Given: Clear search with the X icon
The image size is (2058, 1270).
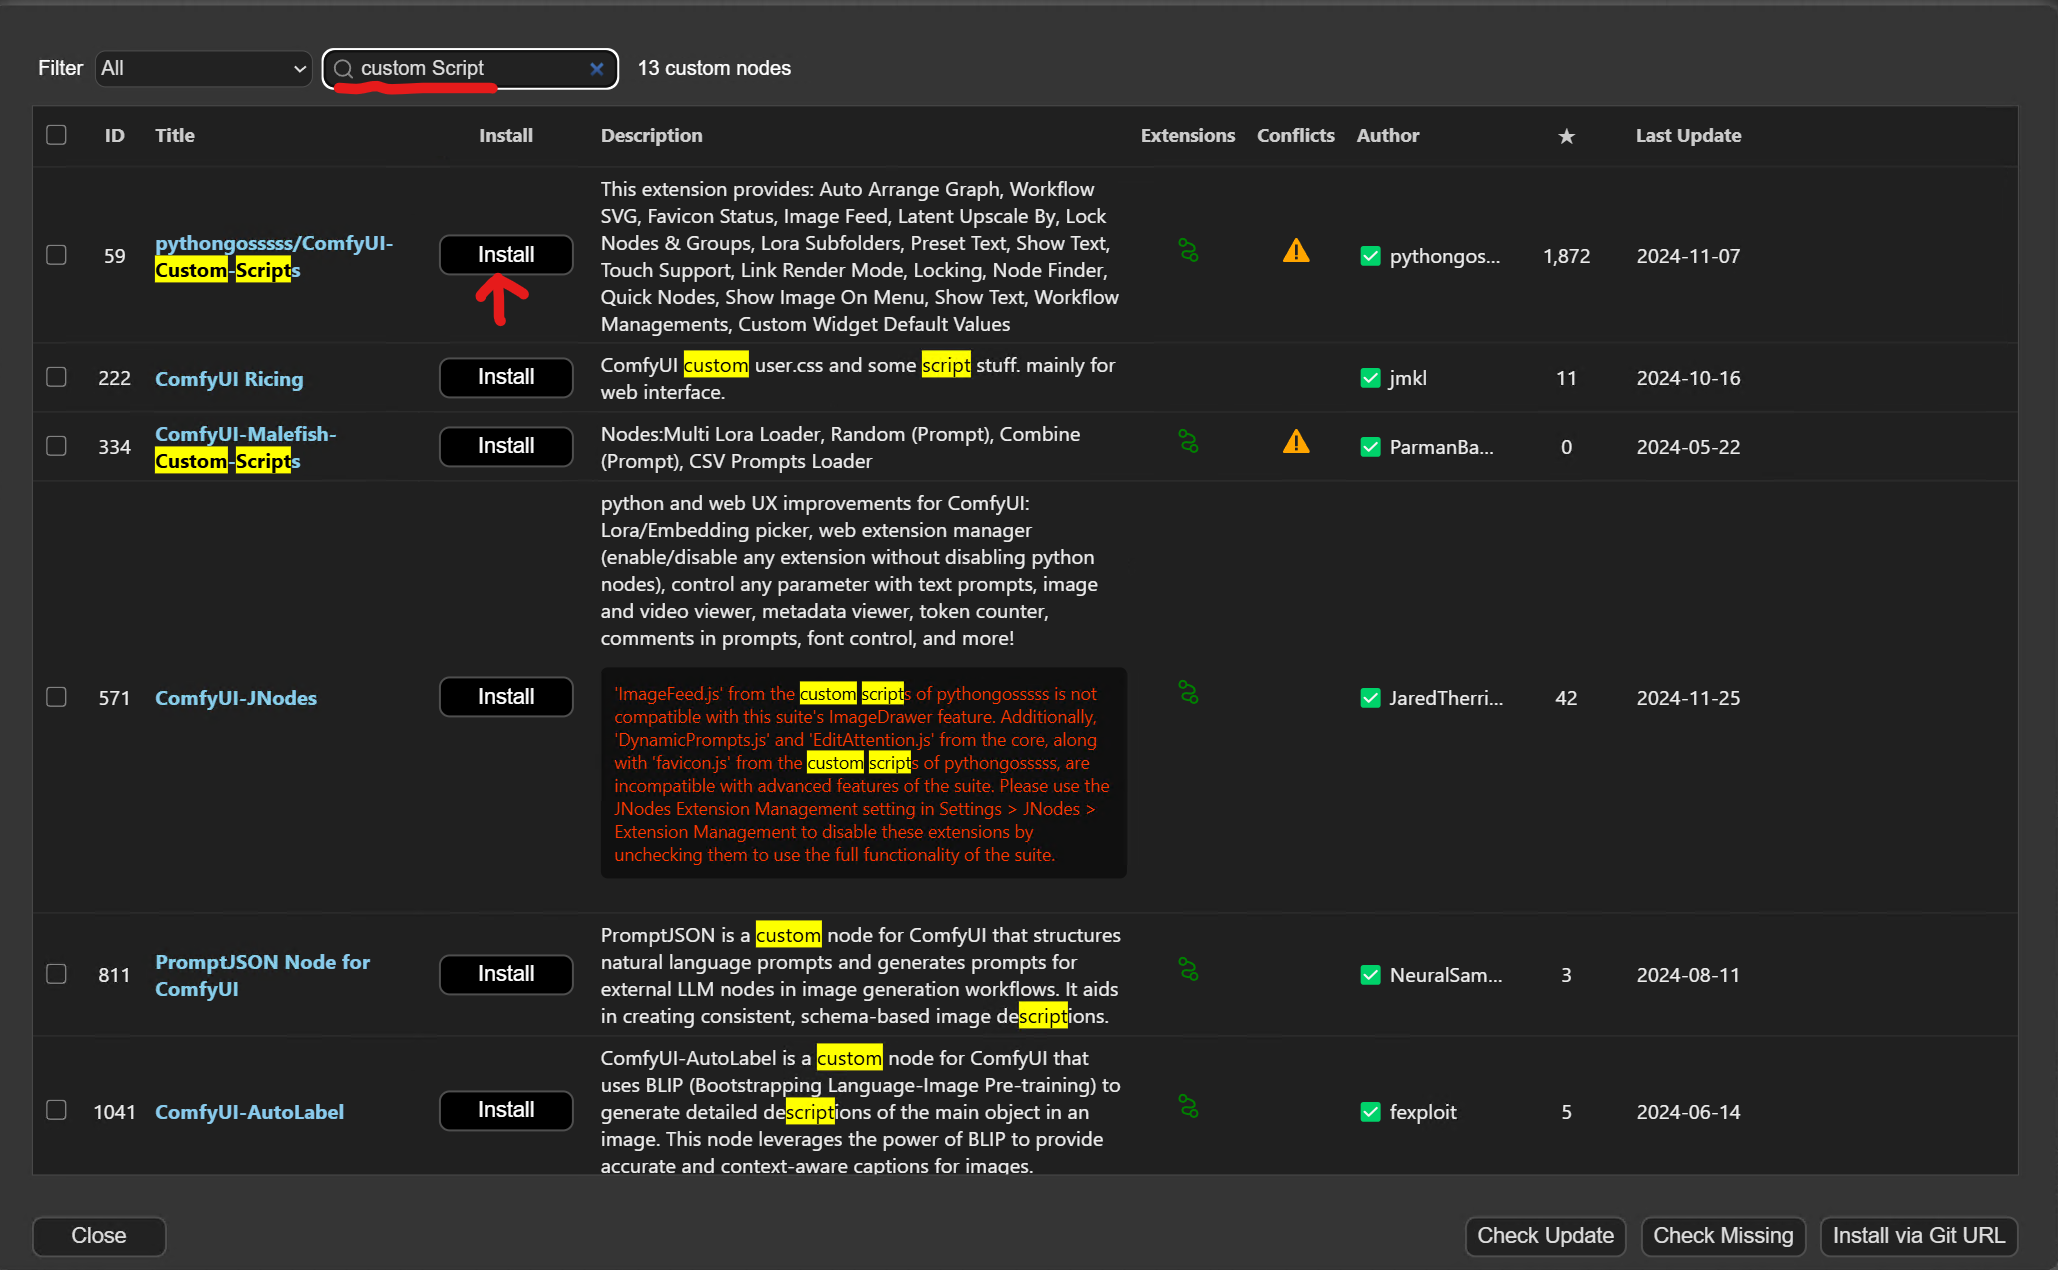Looking at the screenshot, I should [597, 69].
